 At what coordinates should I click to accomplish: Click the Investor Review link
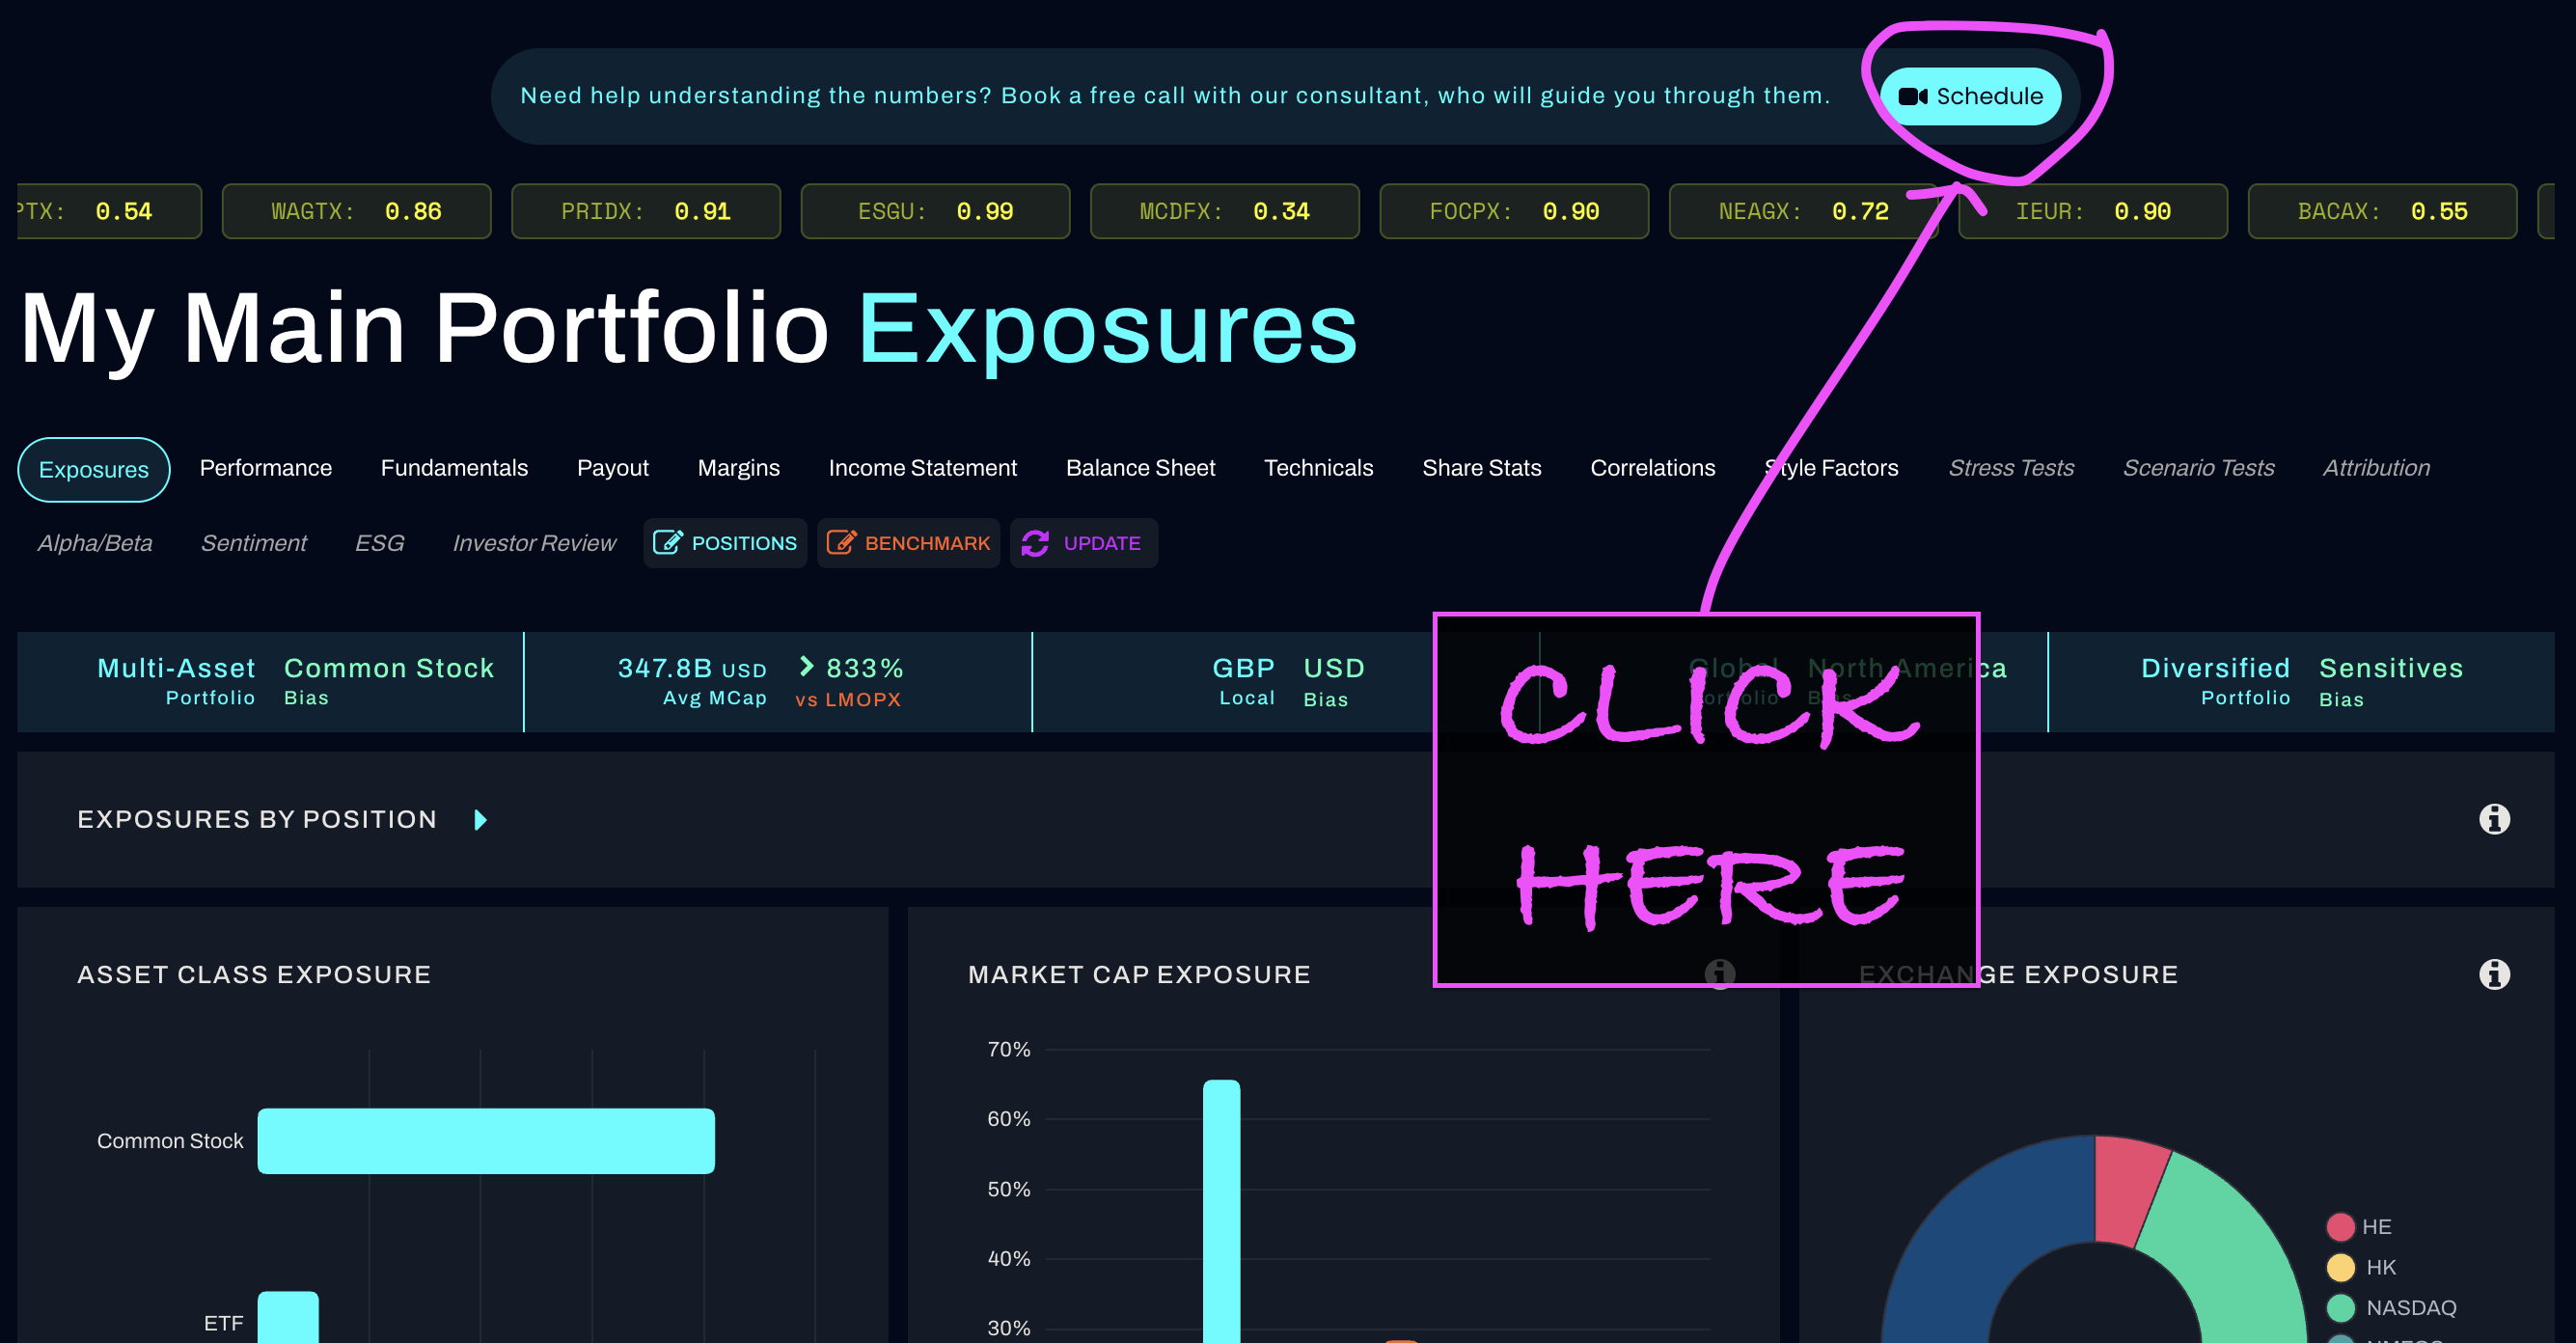click(x=534, y=542)
